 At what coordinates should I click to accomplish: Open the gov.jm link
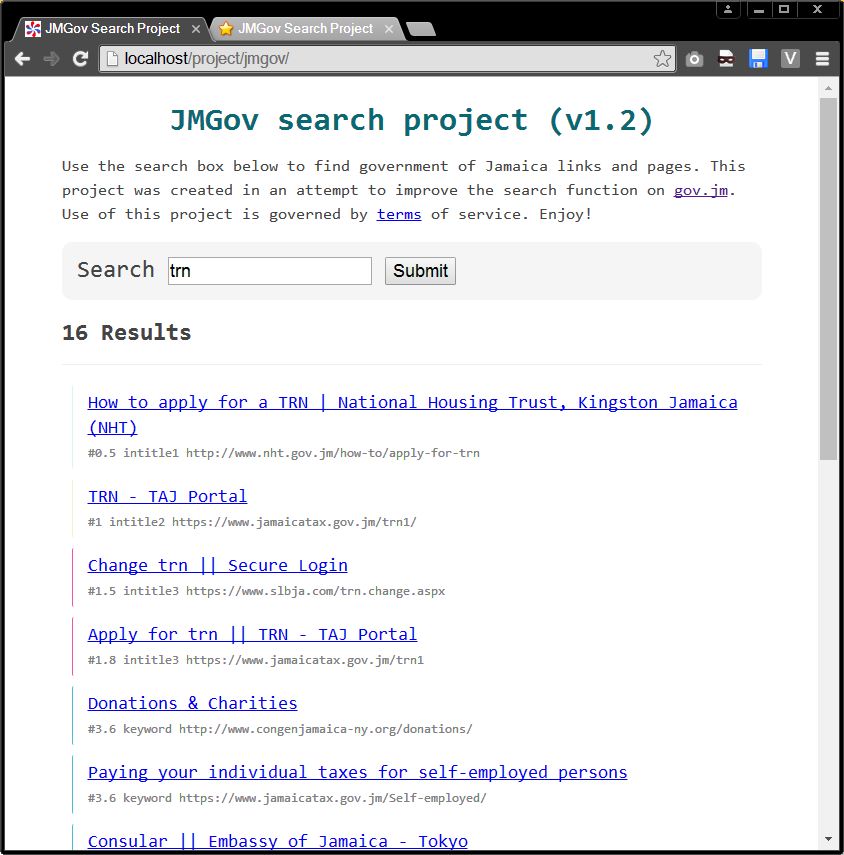pyautogui.click(x=701, y=190)
